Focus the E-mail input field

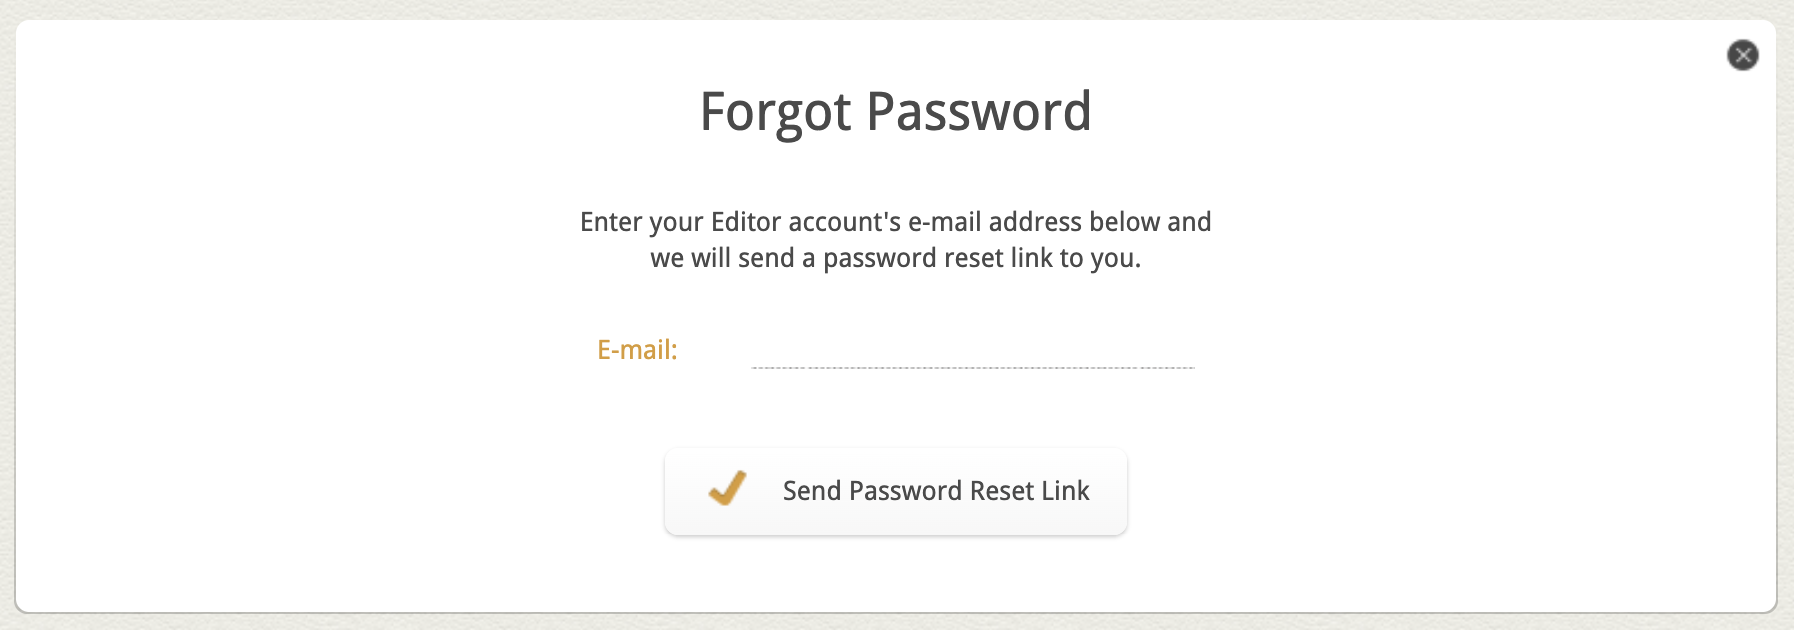[972, 351]
